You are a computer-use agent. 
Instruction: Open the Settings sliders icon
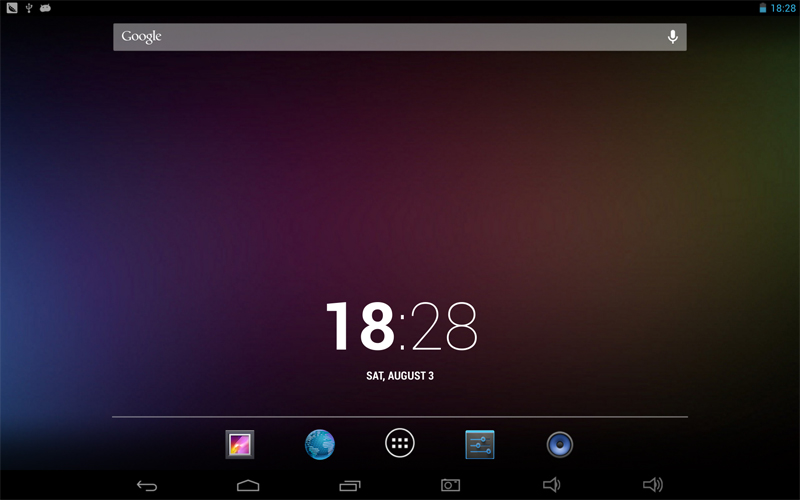(480, 444)
